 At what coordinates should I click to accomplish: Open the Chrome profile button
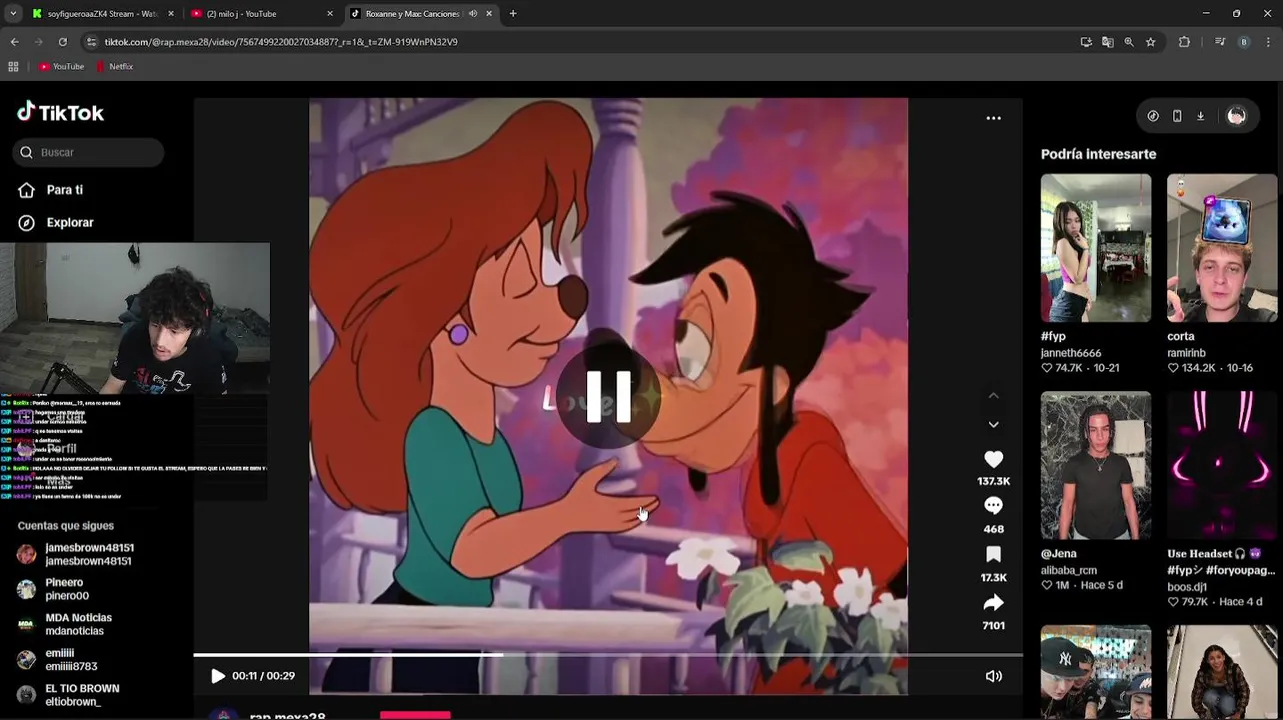[1244, 42]
